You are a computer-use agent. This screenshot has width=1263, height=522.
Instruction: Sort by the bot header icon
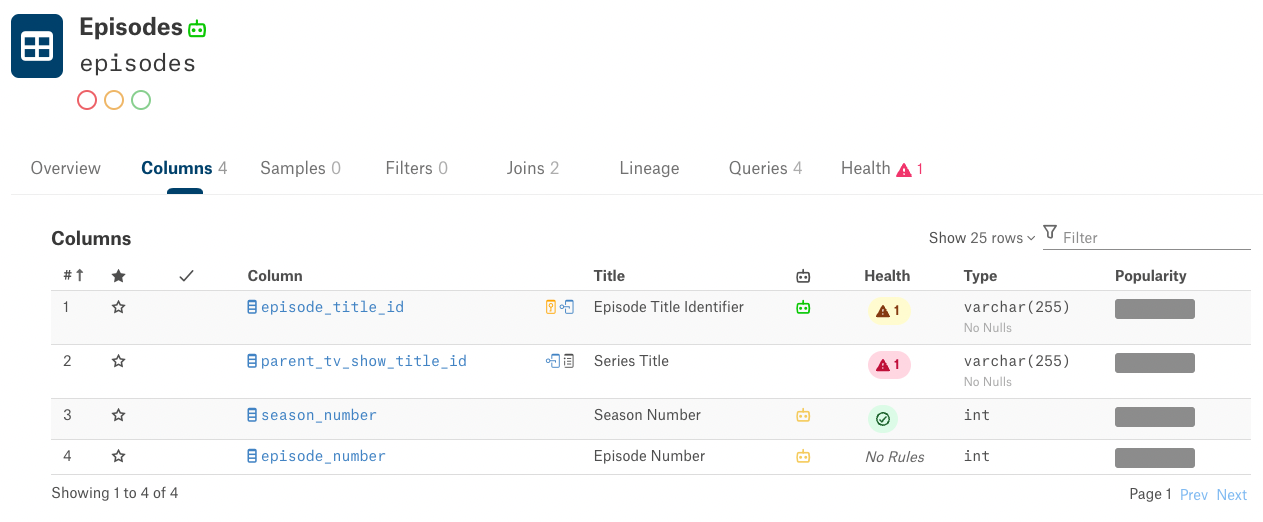[803, 276]
